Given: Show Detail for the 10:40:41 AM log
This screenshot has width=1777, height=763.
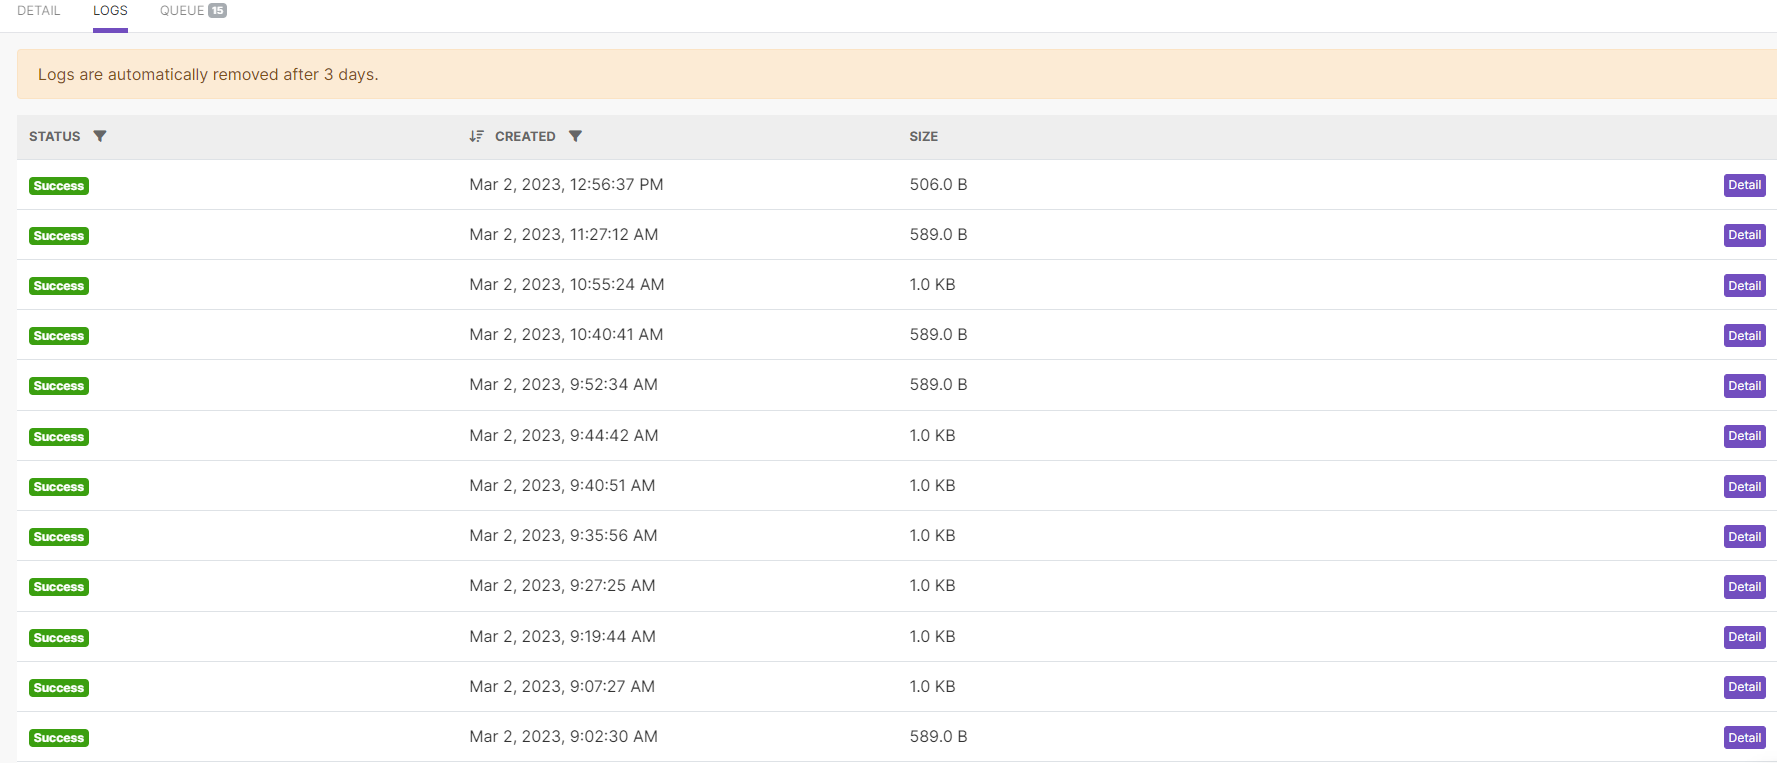Looking at the screenshot, I should pyautogui.click(x=1744, y=336).
